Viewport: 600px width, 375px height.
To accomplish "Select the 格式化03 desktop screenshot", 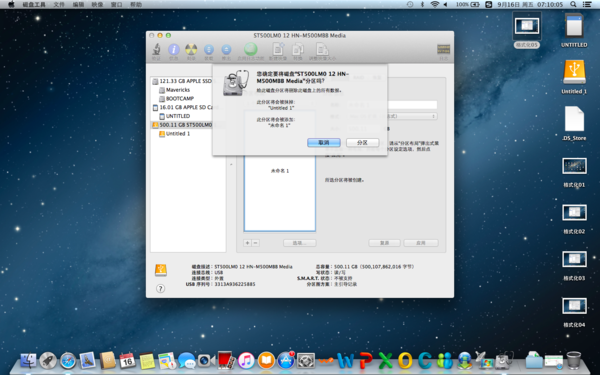I will (574, 265).
